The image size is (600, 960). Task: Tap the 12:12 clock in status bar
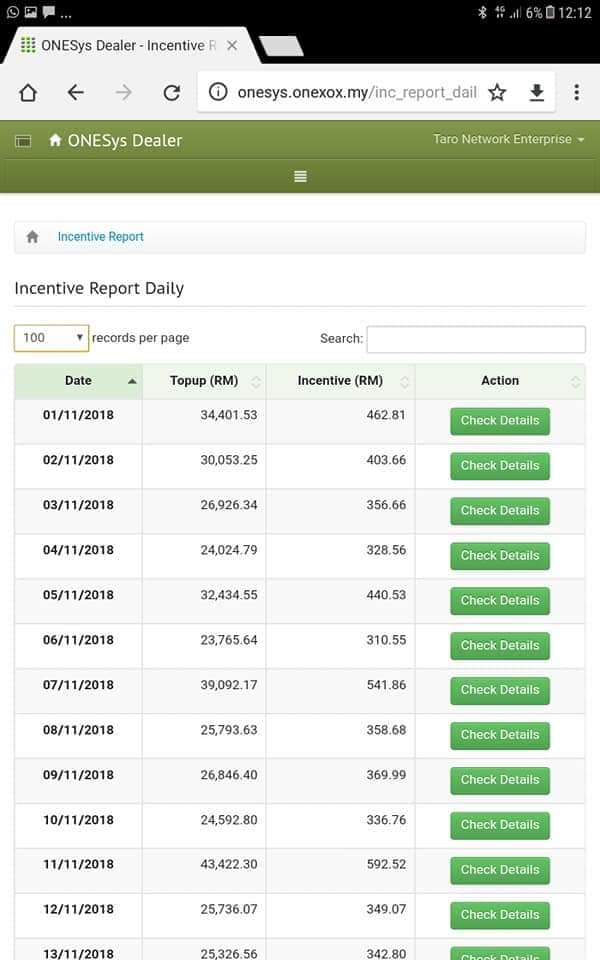click(x=575, y=12)
